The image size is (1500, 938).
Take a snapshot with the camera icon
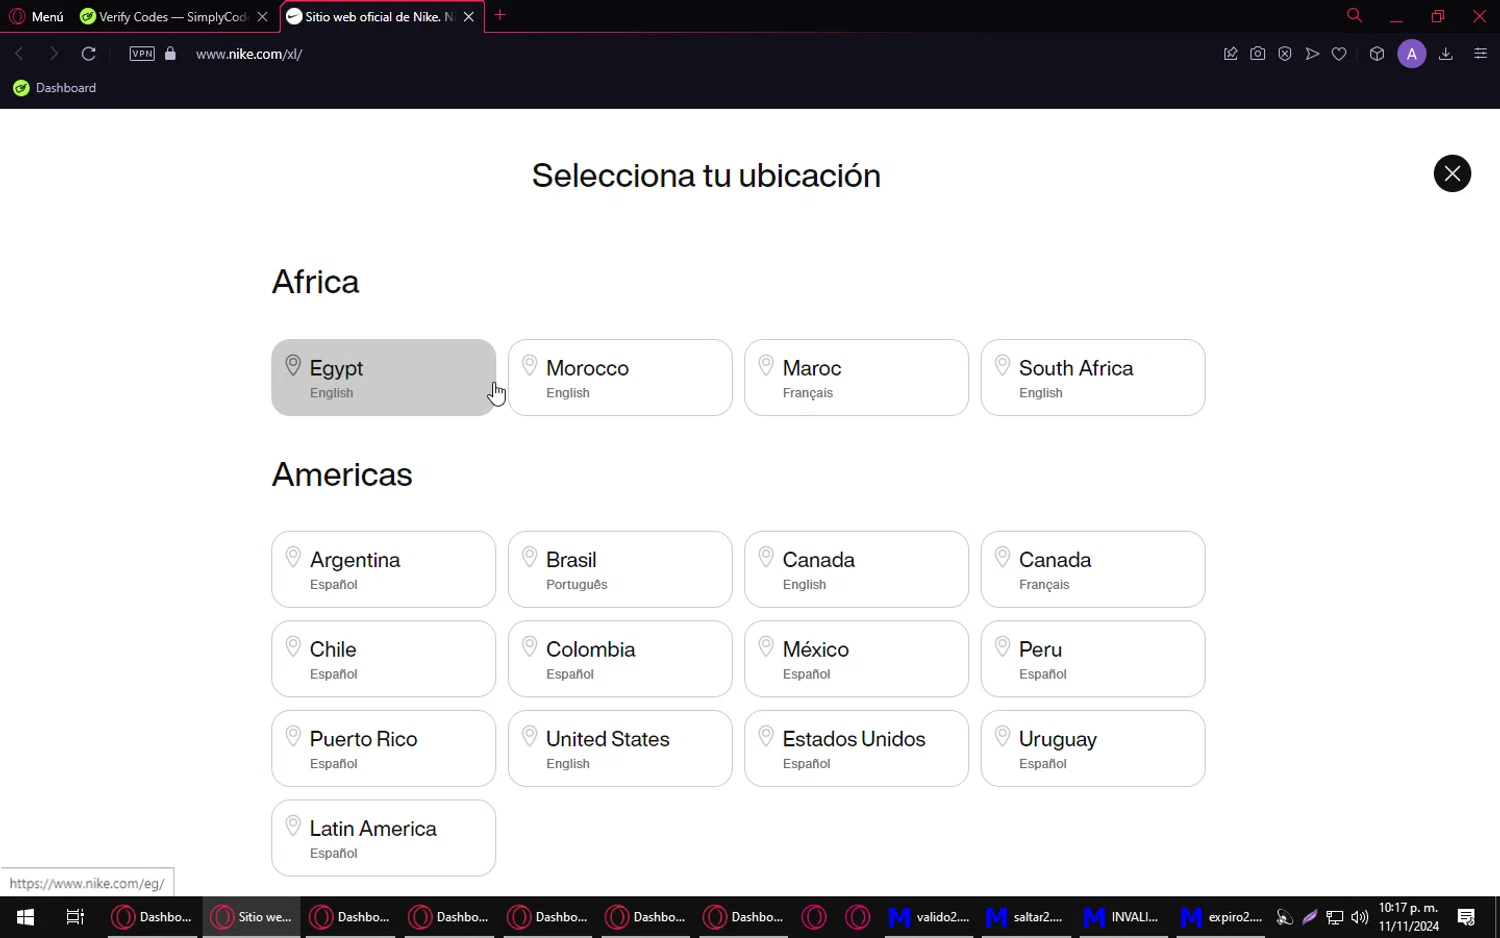[x=1257, y=54]
